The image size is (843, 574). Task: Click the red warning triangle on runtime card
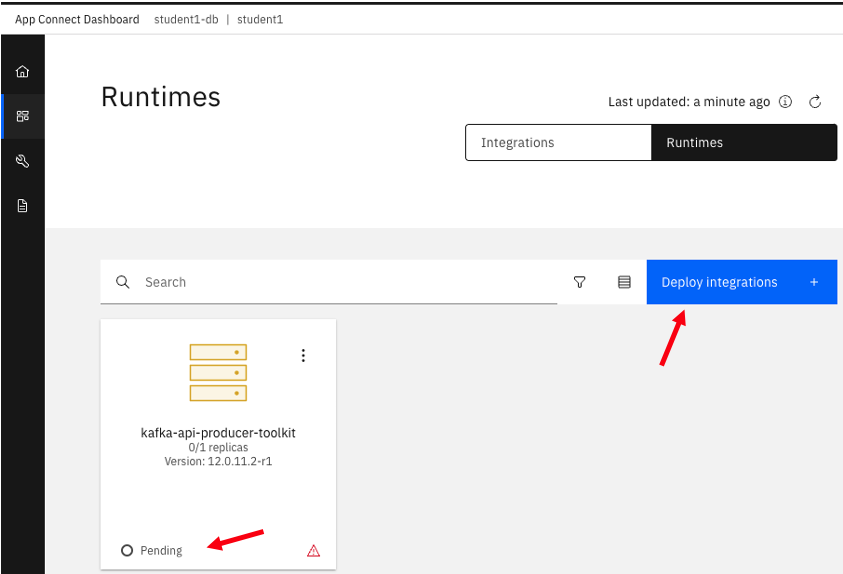(313, 550)
